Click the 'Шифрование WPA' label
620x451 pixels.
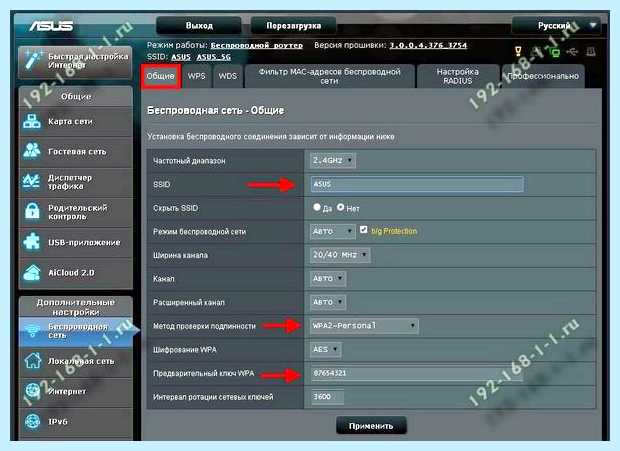[x=185, y=350]
